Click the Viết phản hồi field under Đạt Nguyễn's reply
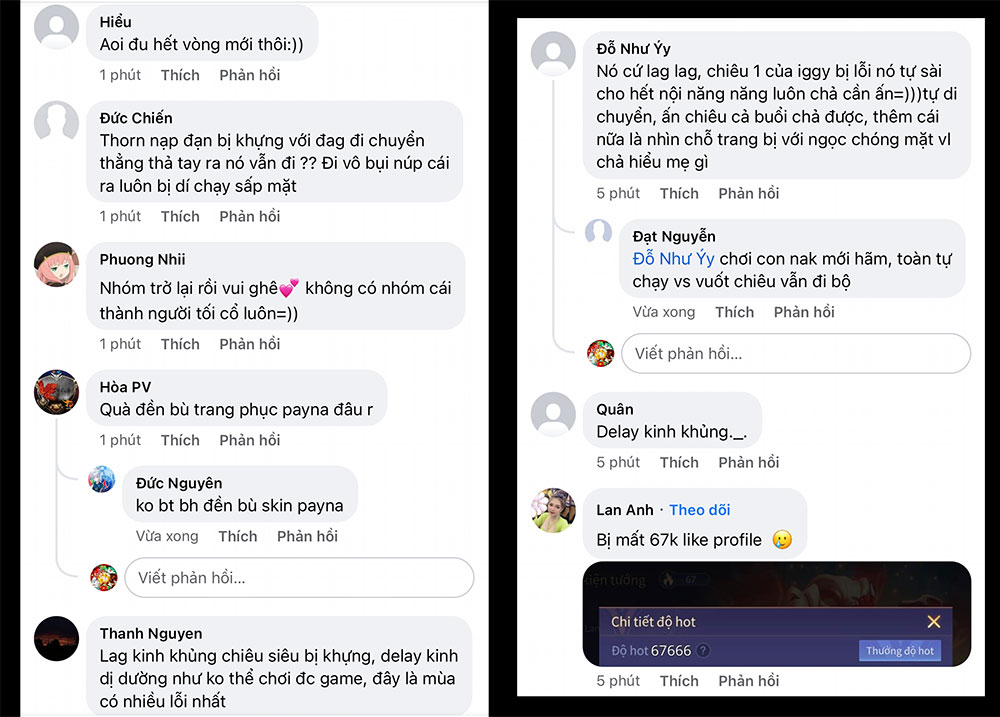Screen dimensions: 1000x717 [x=795, y=354]
